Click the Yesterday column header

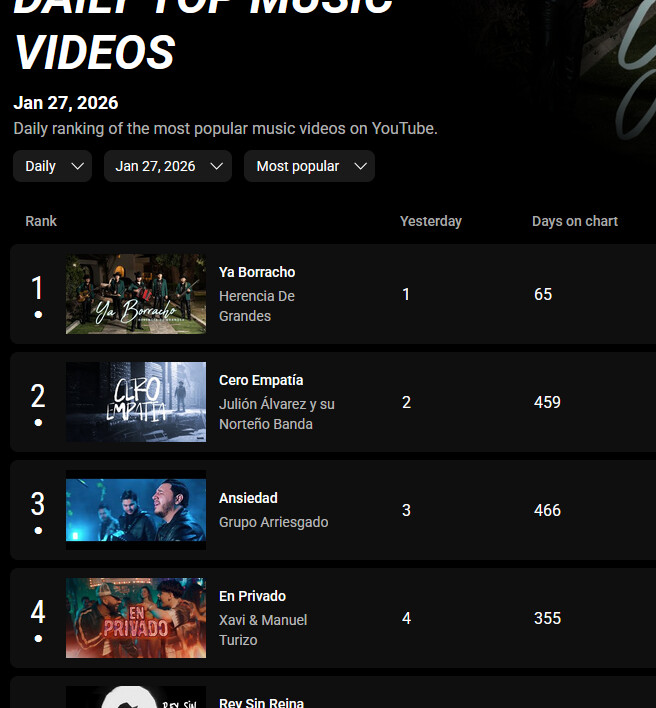pos(430,221)
